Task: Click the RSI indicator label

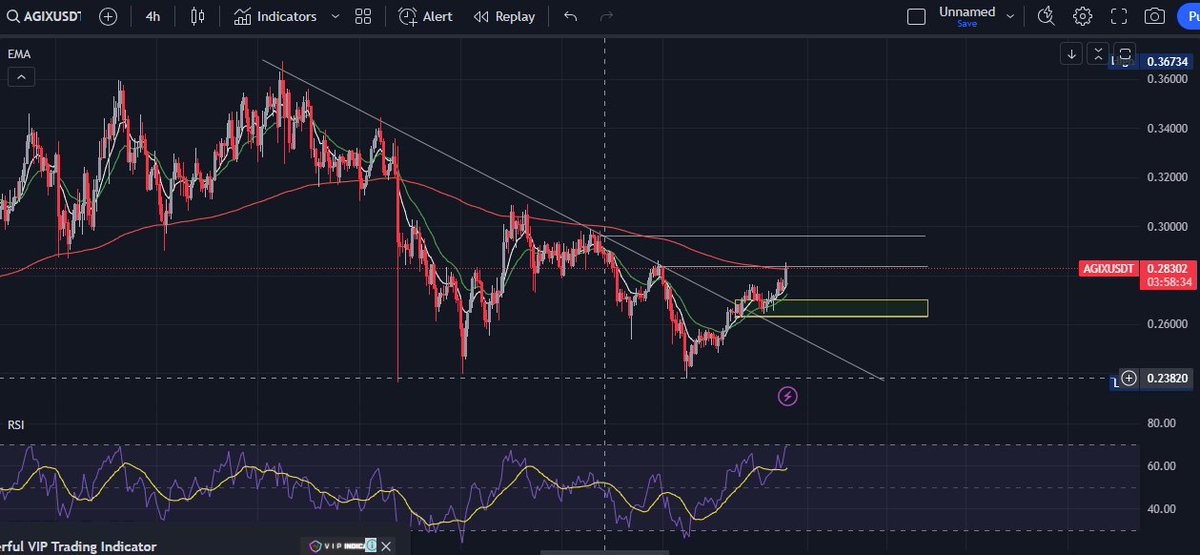Action: point(16,425)
